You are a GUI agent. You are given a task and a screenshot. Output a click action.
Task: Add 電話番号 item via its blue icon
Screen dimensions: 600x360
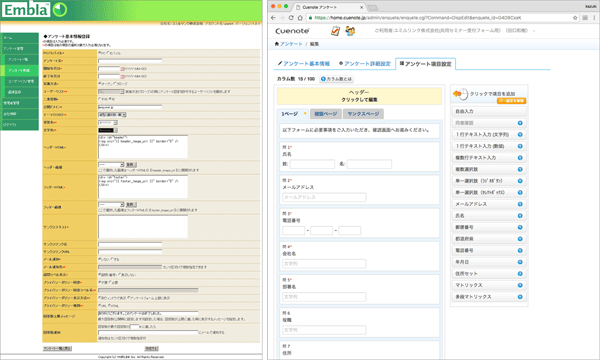520,251
